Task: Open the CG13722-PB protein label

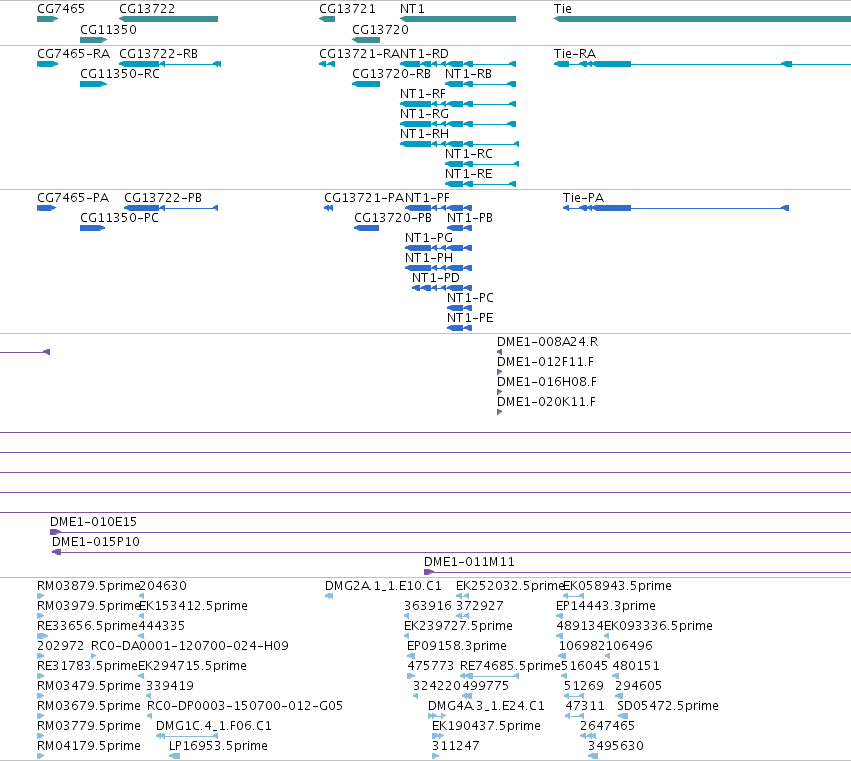Action: [x=163, y=198]
